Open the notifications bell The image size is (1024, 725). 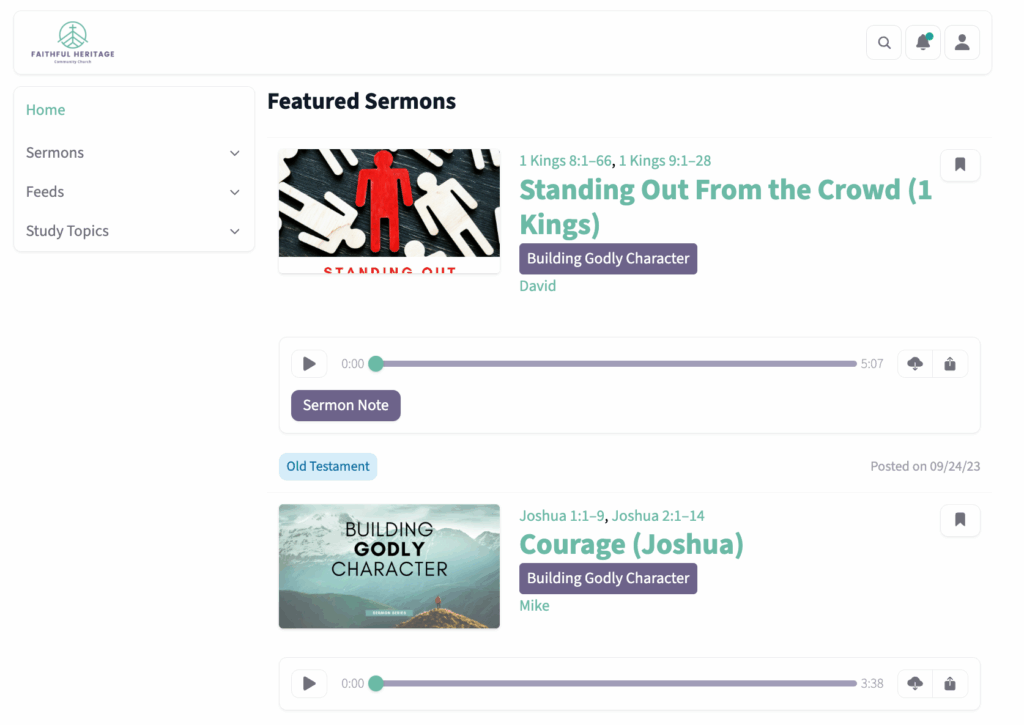point(922,43)
